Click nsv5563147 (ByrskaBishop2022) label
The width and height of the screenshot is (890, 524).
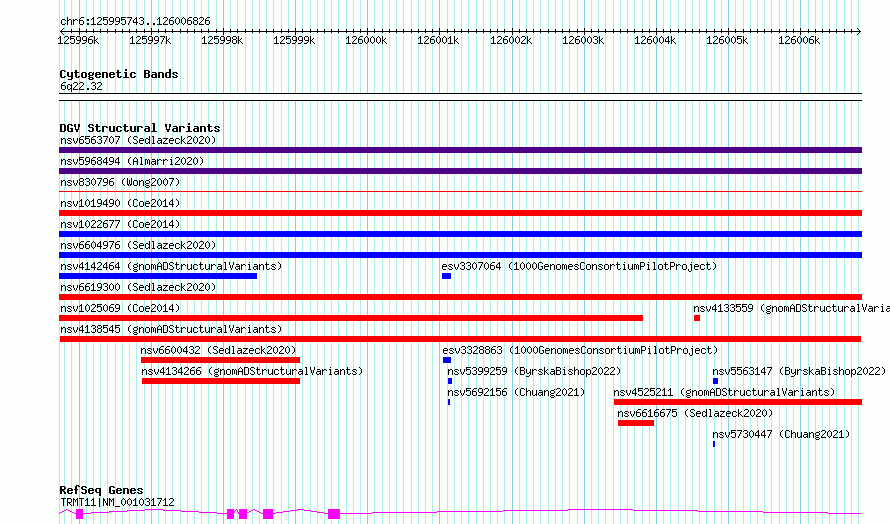click(799, 371)
